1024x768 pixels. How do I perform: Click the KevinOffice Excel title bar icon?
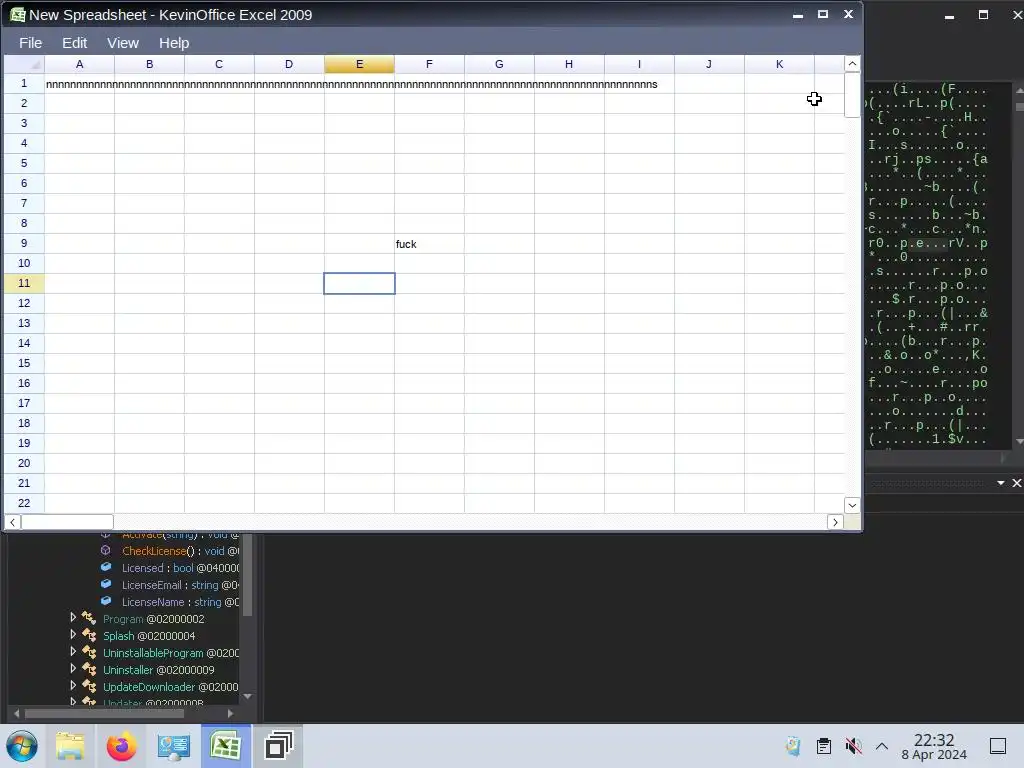[18, 14]
